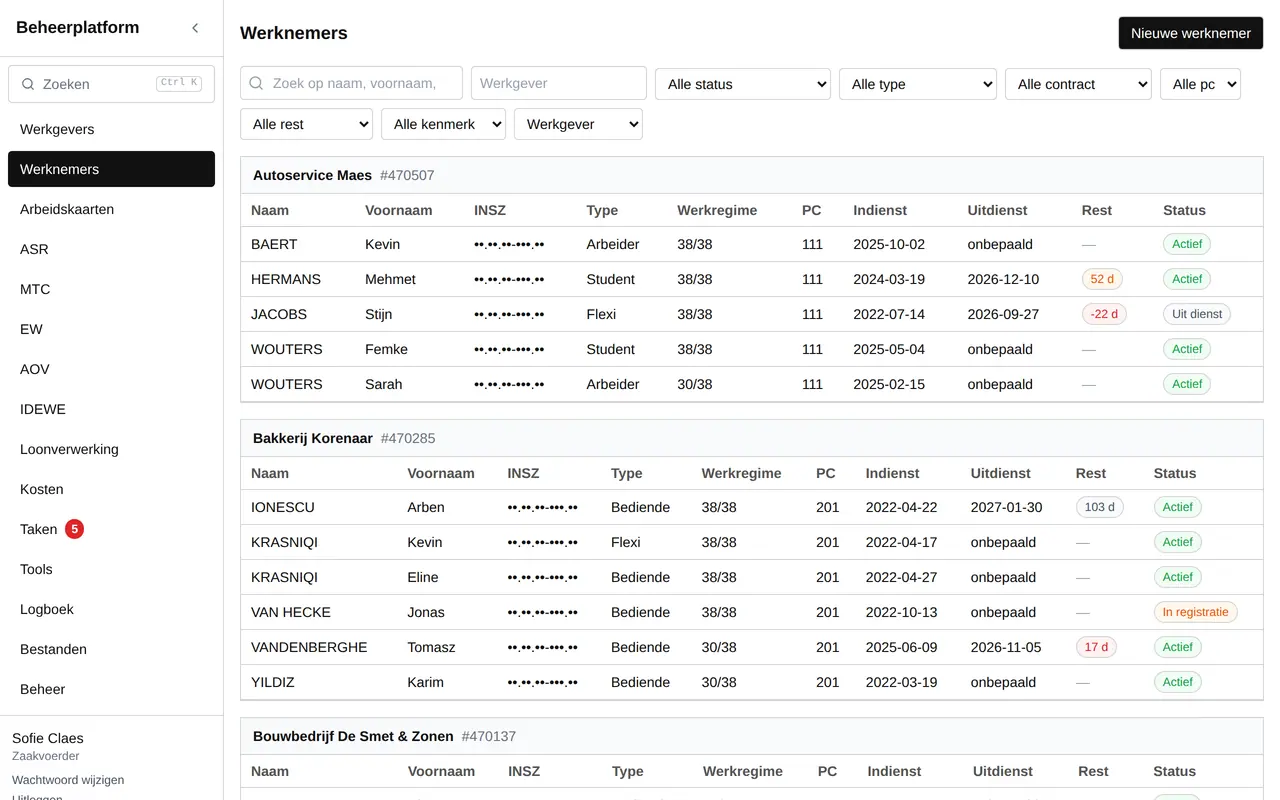Click the Bouwbedrijf De Smet & Zonen header
1280x800 pixels.
pyautogui.click(x=752, y=736)
